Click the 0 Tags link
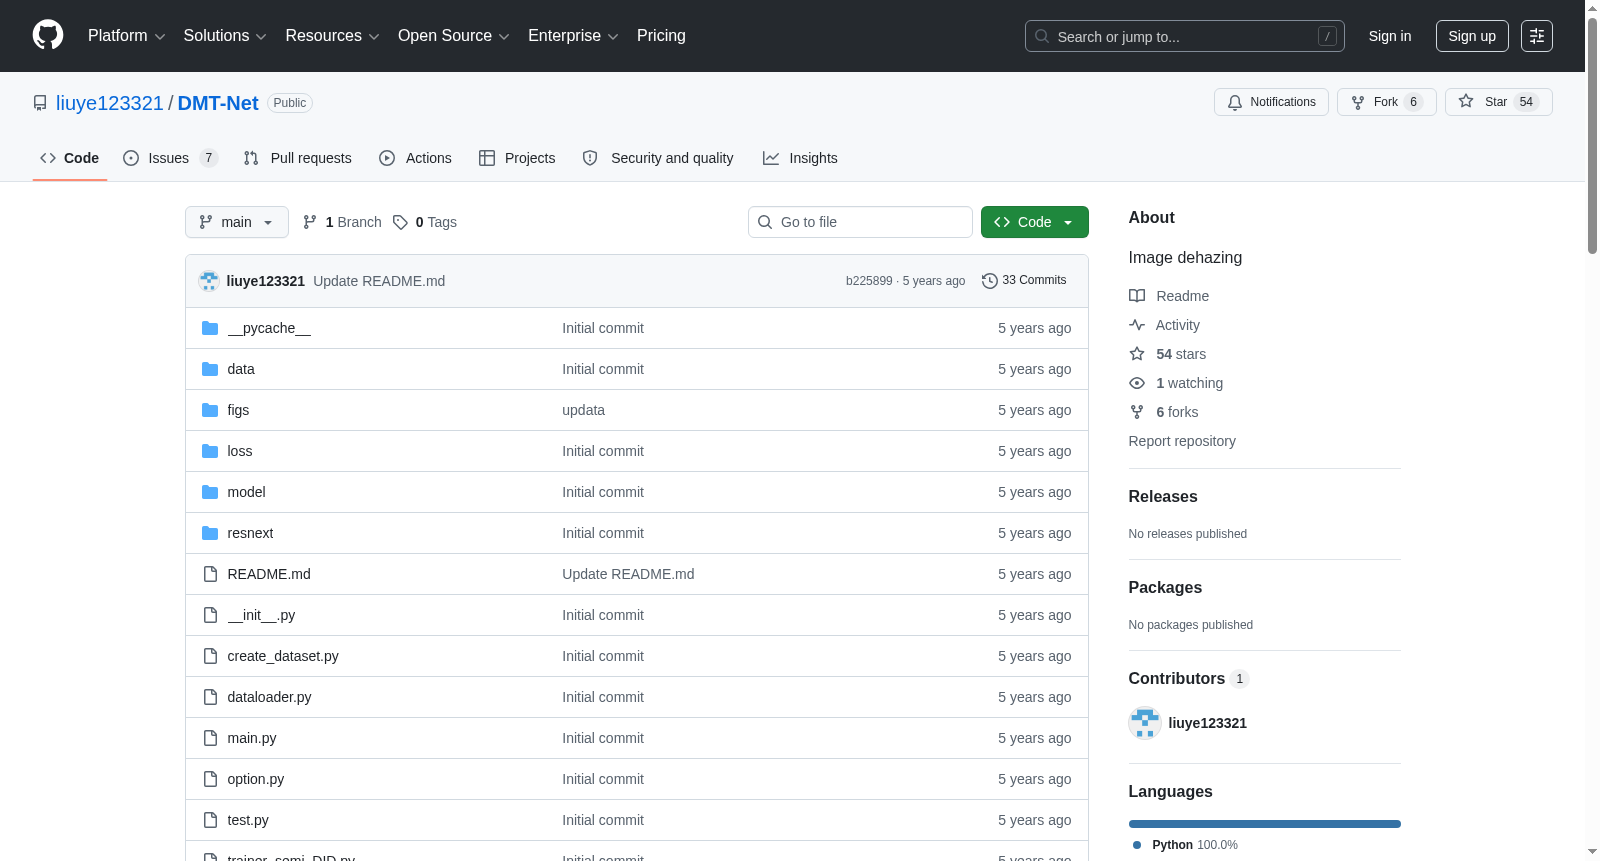Viewport: 1600px width, 861px height. pos(425,222)
